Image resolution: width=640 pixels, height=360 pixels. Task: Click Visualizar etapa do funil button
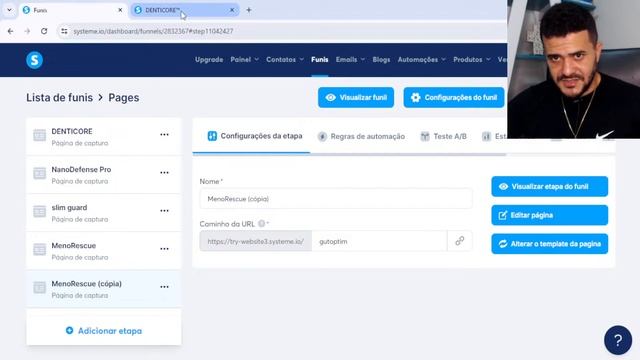pyautogui.click(x=549, y=187)
